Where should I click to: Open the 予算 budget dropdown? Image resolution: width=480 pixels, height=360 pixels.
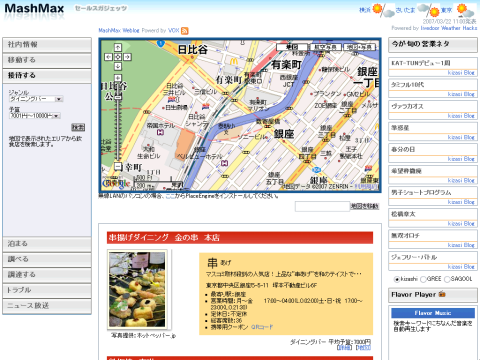pyautogui.click(x=35, y=116)
